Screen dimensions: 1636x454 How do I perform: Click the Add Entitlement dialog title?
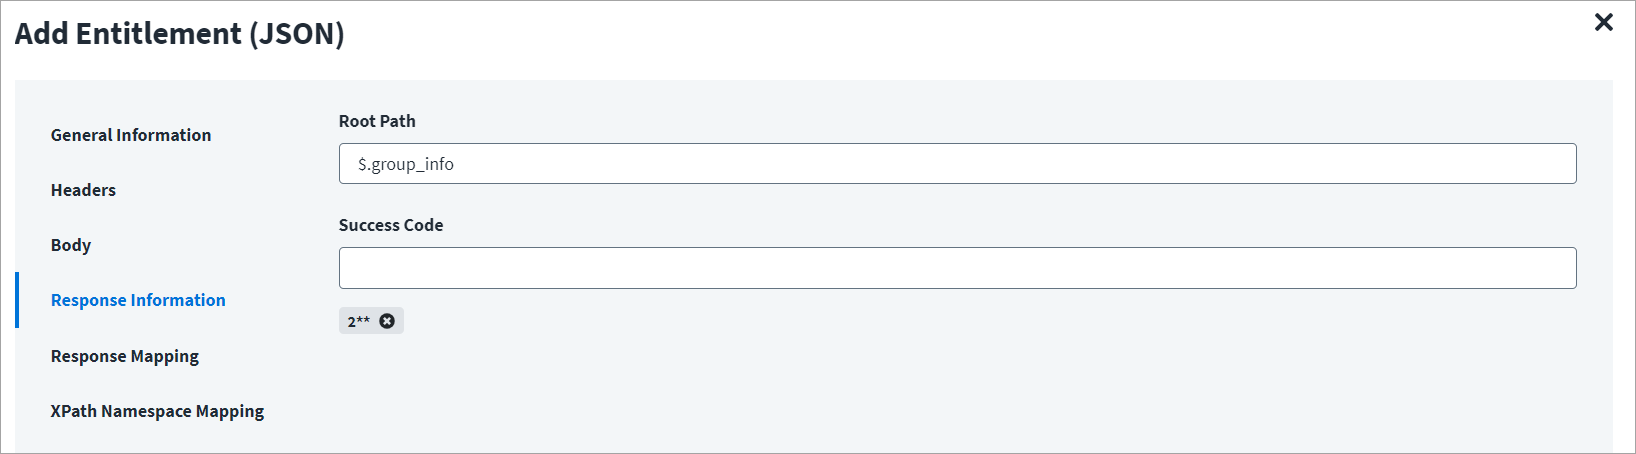(x=129, y=34)
